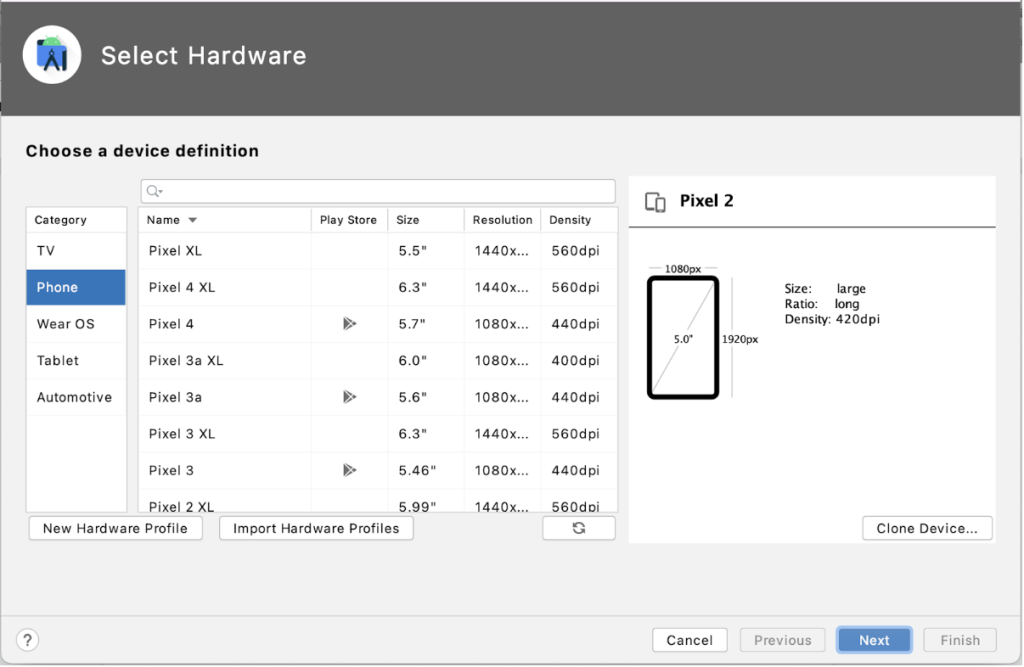Create a New Hardware Profile
Viewport: 1024px width, 667px height.
click(x=115, y=528)
